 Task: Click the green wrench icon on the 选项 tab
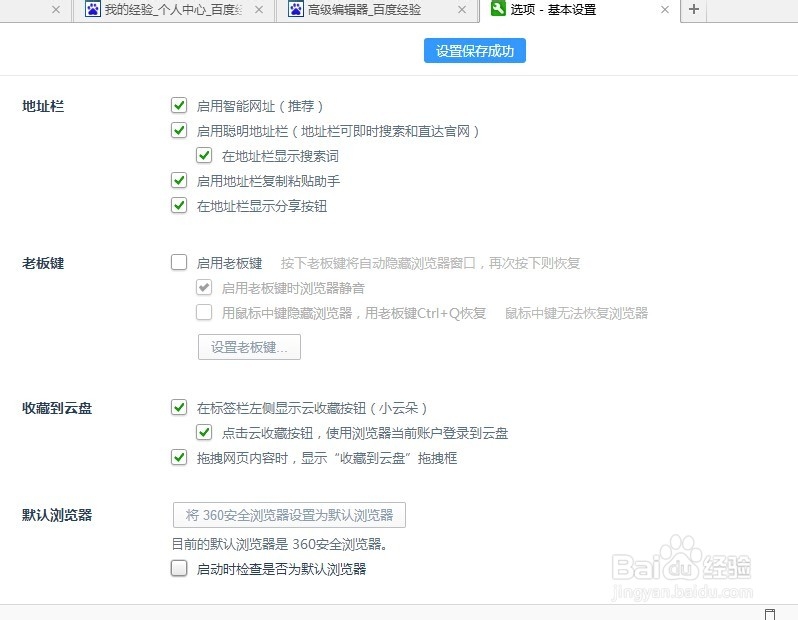[x=498, y=8]
